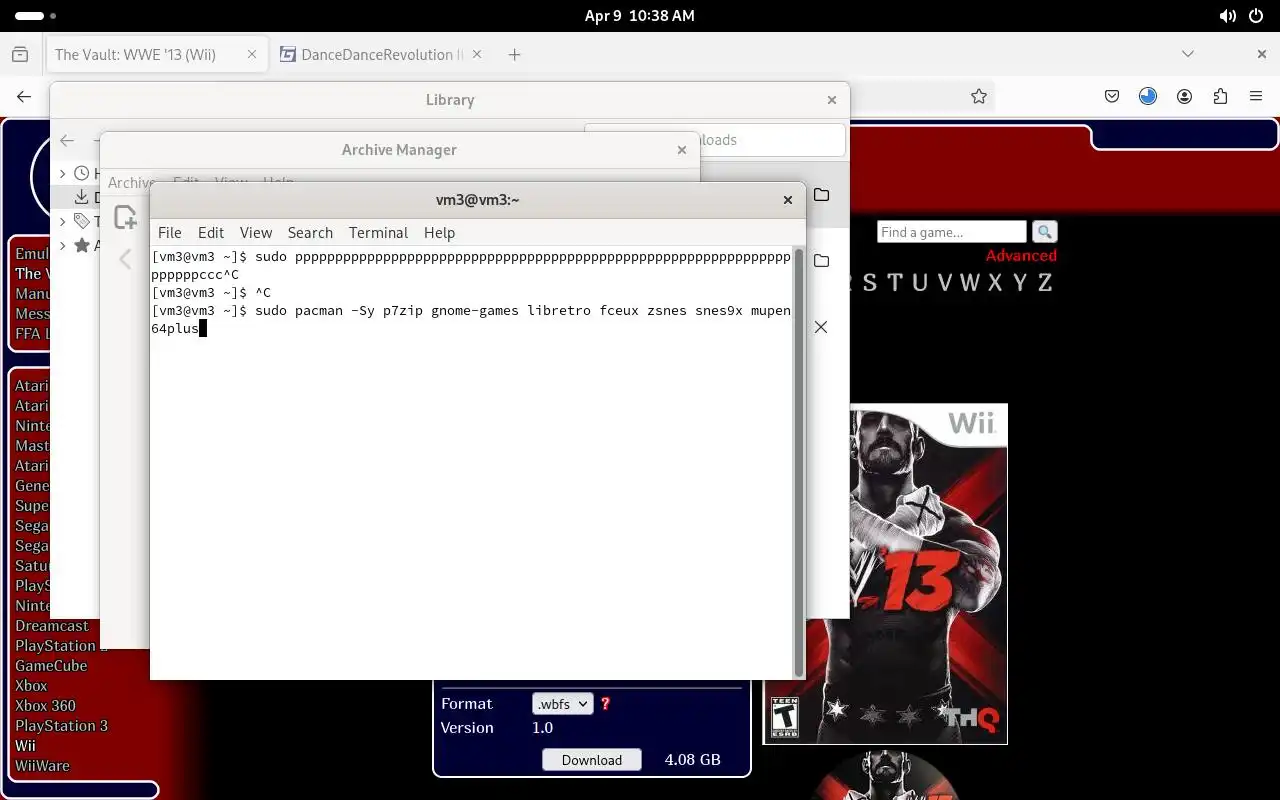
Task: Open Firefox View icon beside the tabs
Action: (x=20, y=54)
